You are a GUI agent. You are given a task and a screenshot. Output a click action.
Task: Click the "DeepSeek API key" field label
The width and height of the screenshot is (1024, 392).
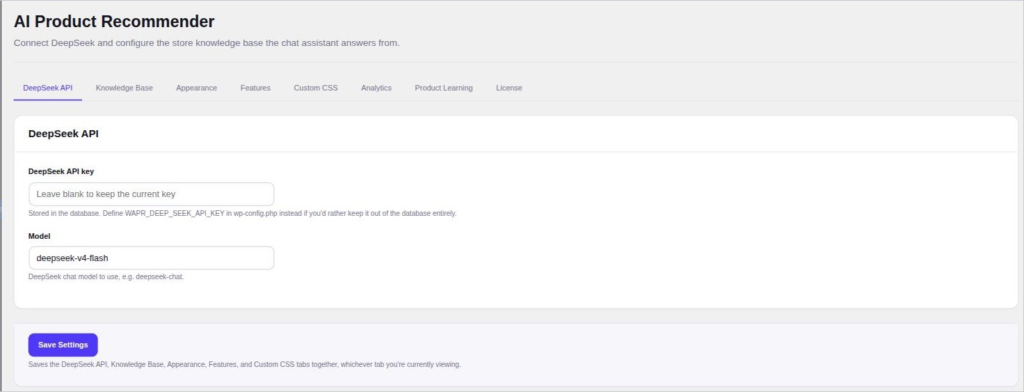[61, 171]
